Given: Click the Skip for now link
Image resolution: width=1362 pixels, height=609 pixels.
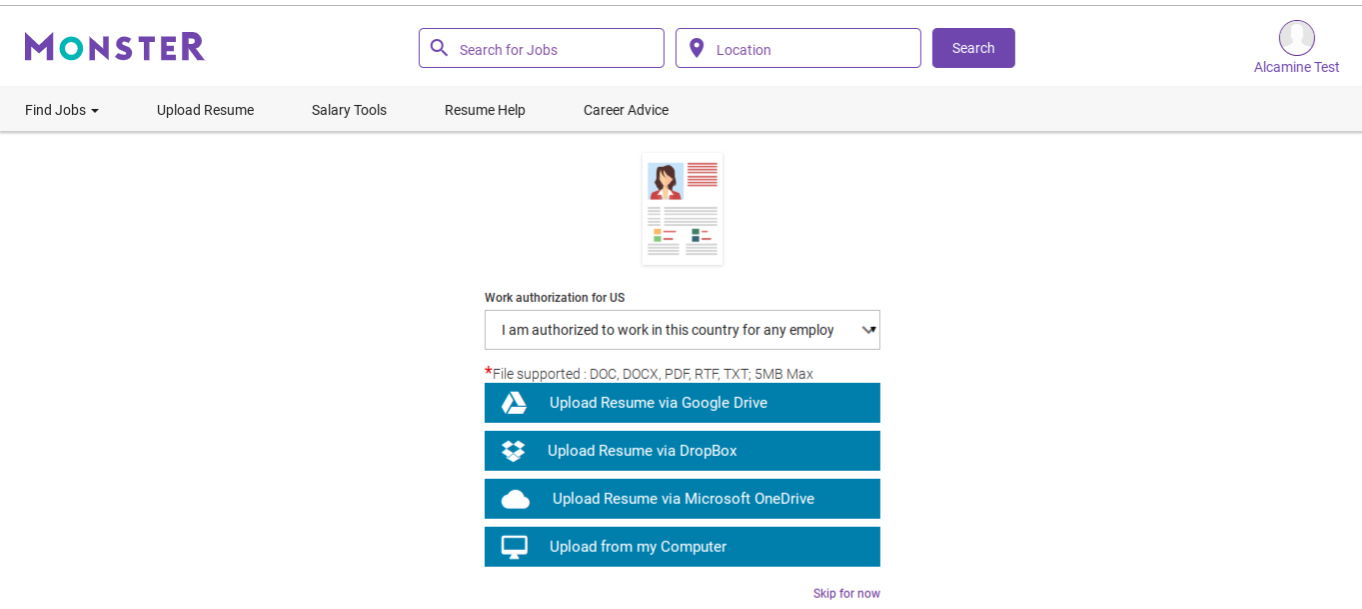Looking at the screenshot, I should pyautogui.click(x=846, y=593).
